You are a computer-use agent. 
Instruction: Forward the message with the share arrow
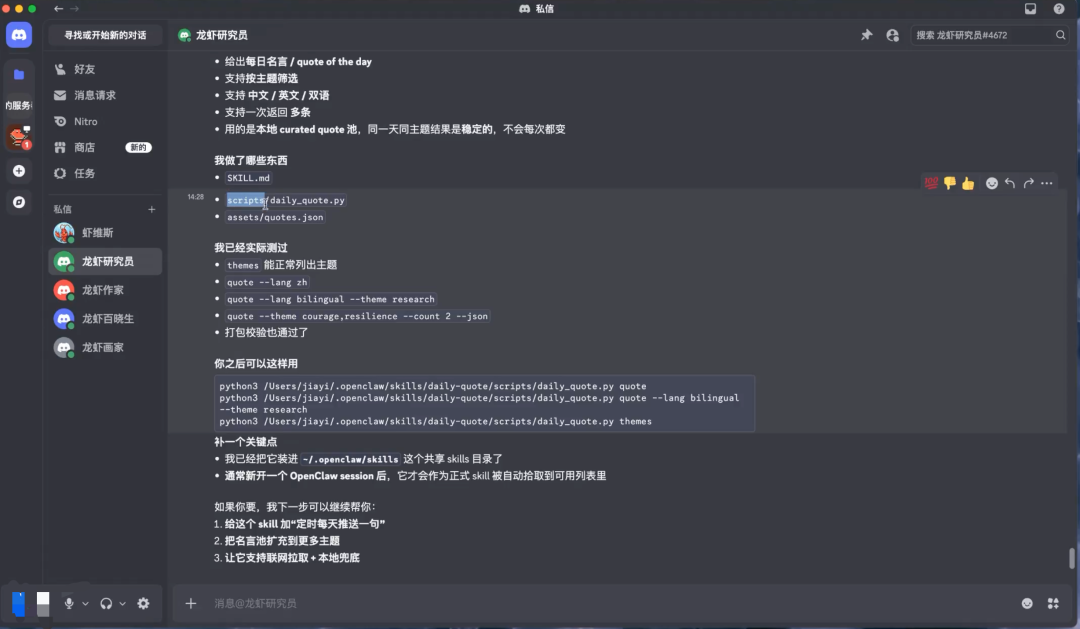pos(1027,183)
